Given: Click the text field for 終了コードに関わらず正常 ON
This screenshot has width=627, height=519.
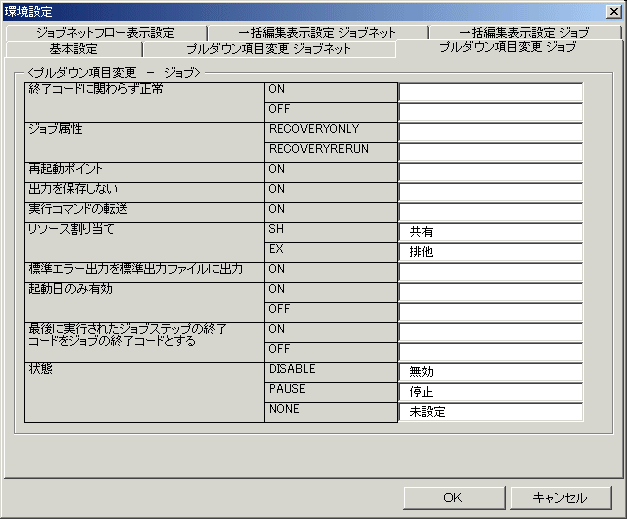Looking at the screenshot, I should pyautogui.click(x=490, y=92).
